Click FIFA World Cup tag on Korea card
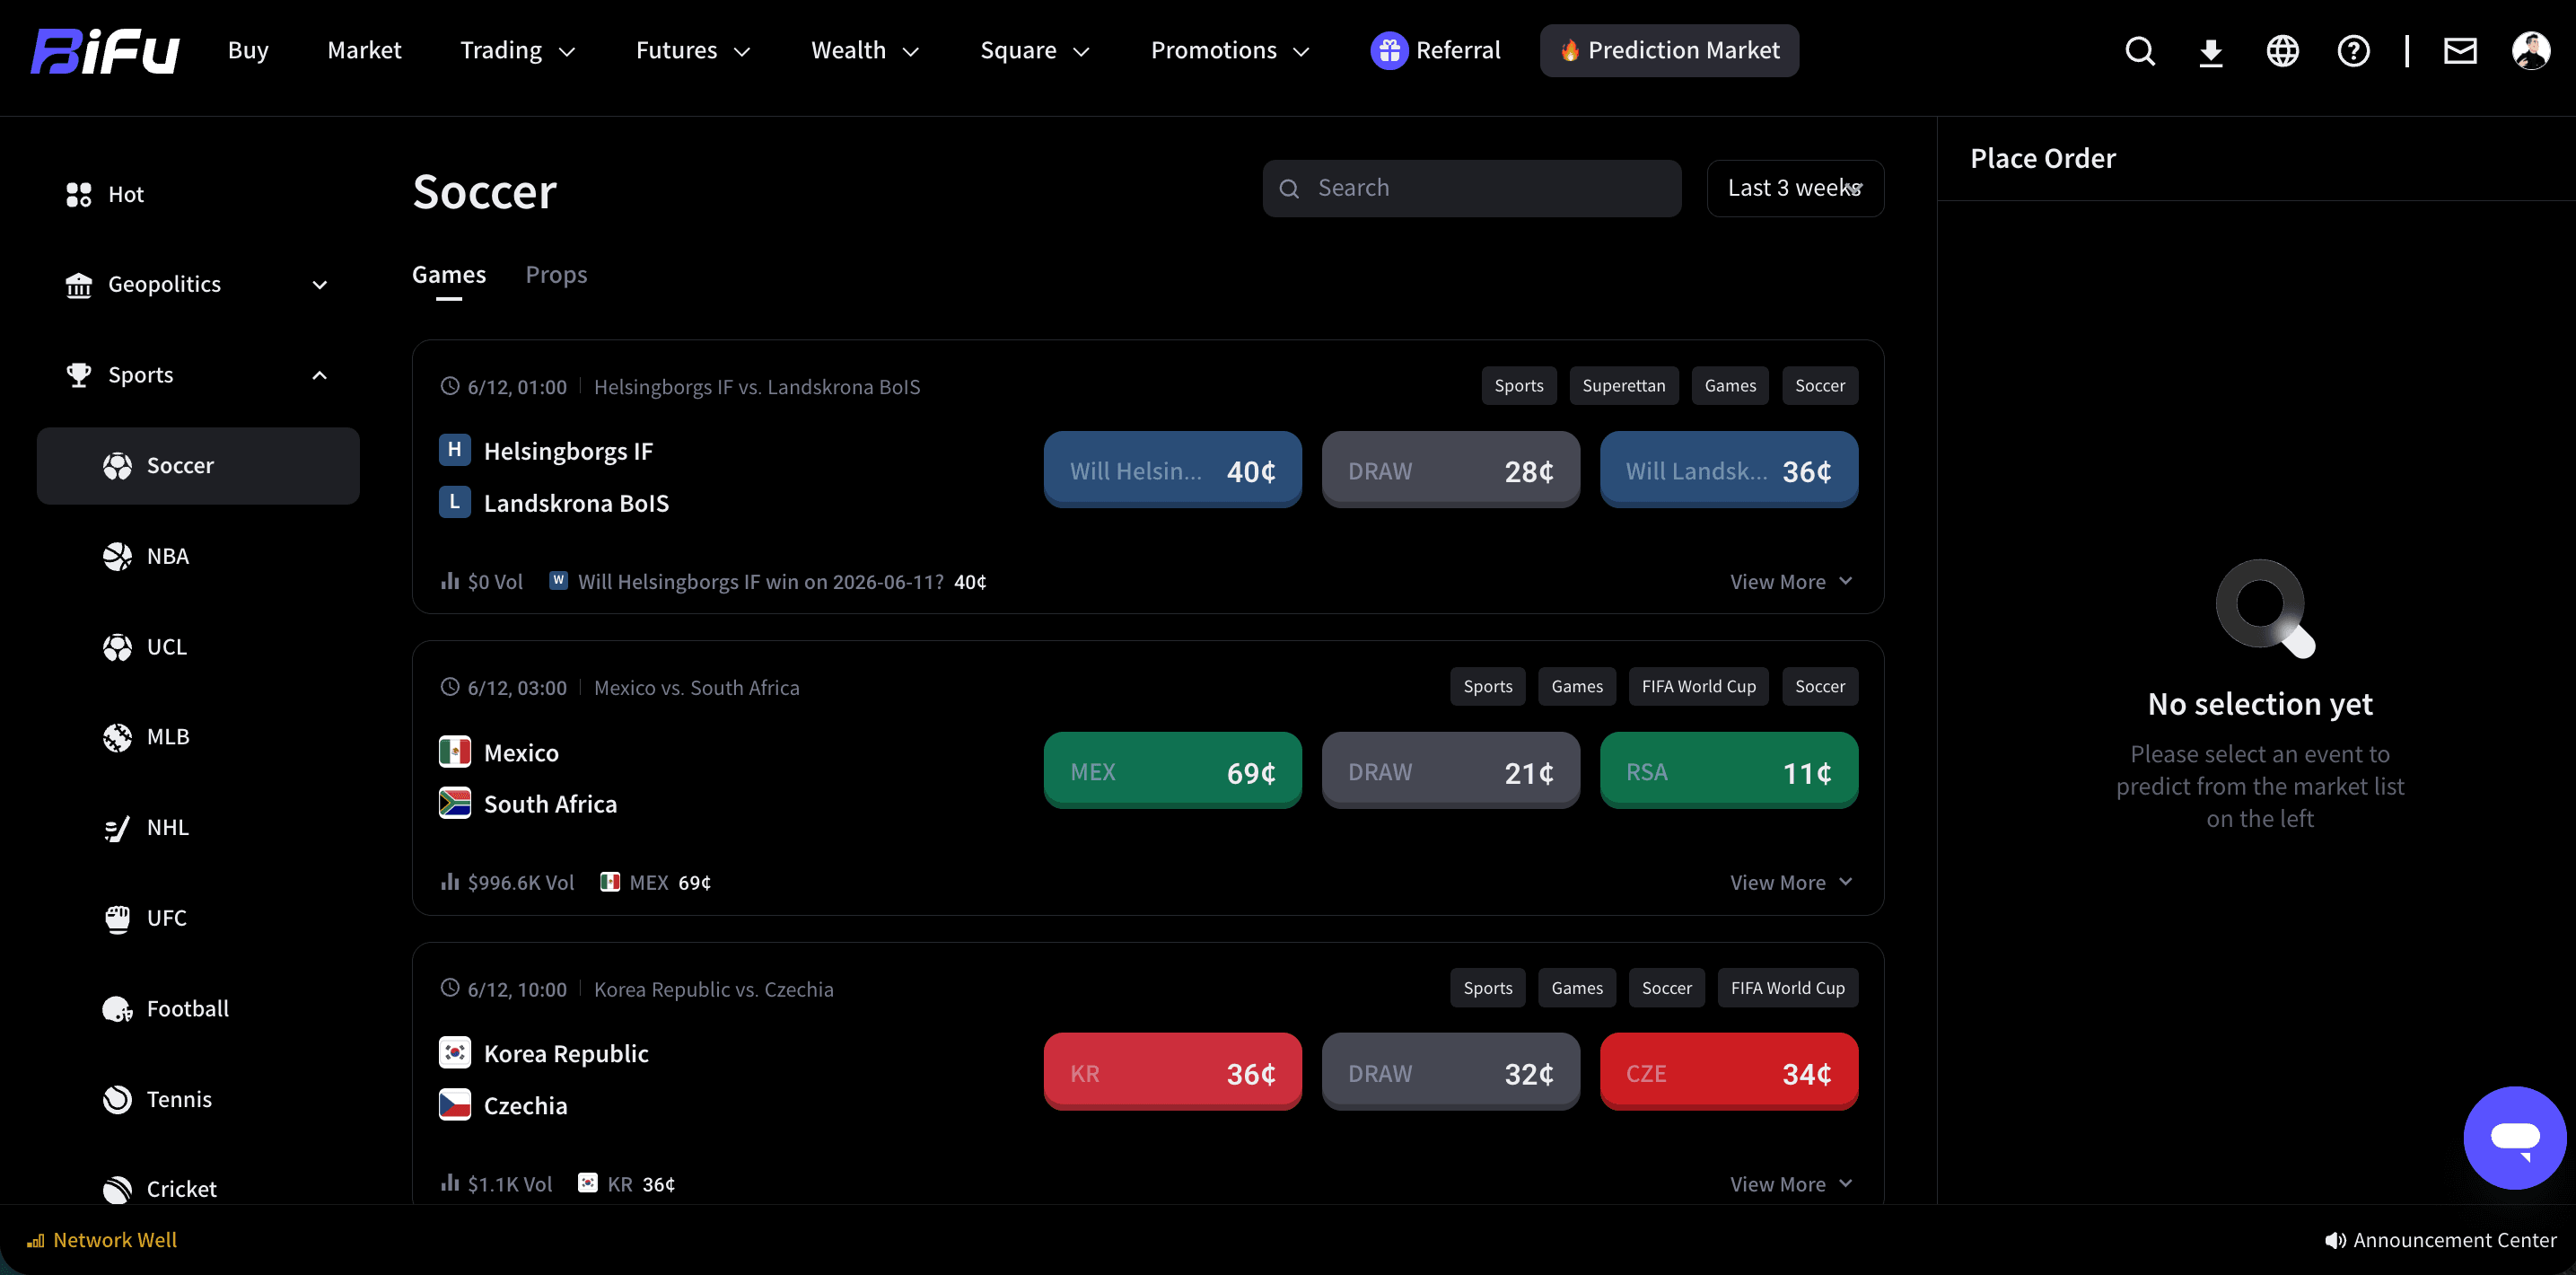The image size is (2576, 1275). tap(1787, 989)
